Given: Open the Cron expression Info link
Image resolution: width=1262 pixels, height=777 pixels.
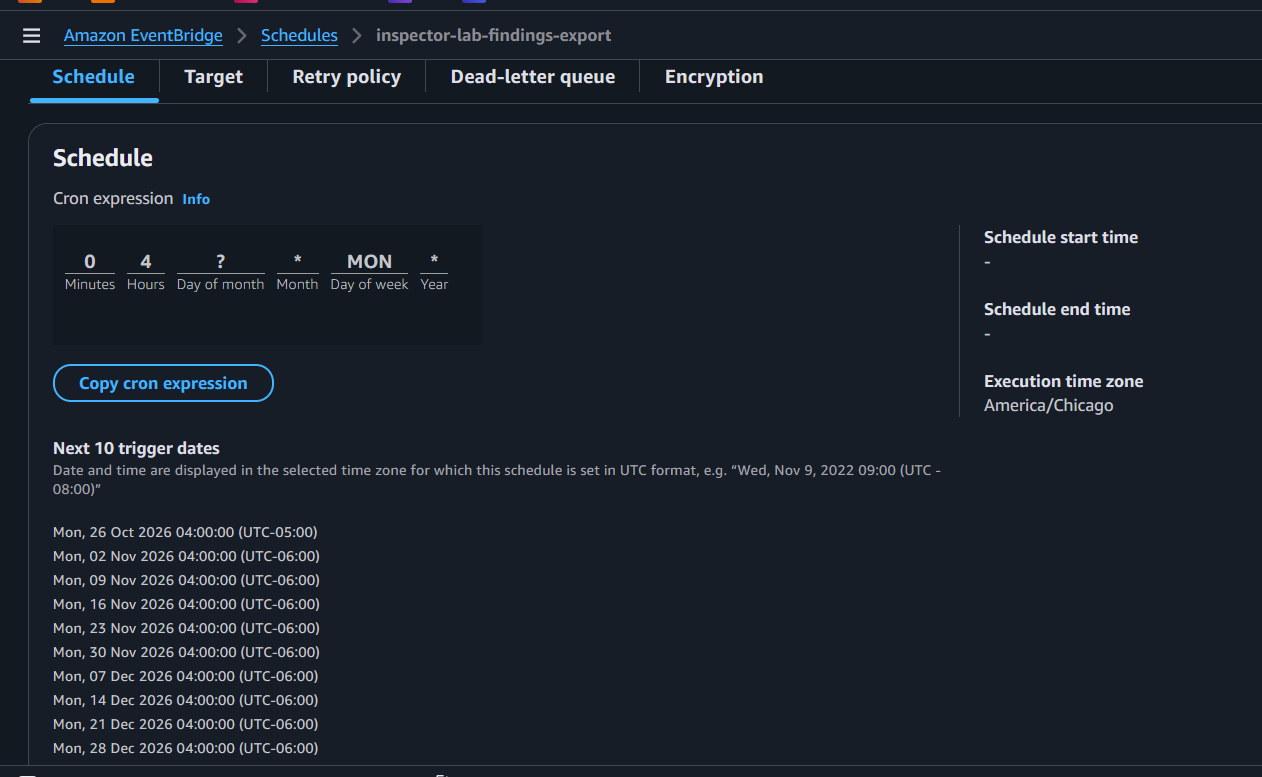Looking at the screenshot, I should [196, 199].
